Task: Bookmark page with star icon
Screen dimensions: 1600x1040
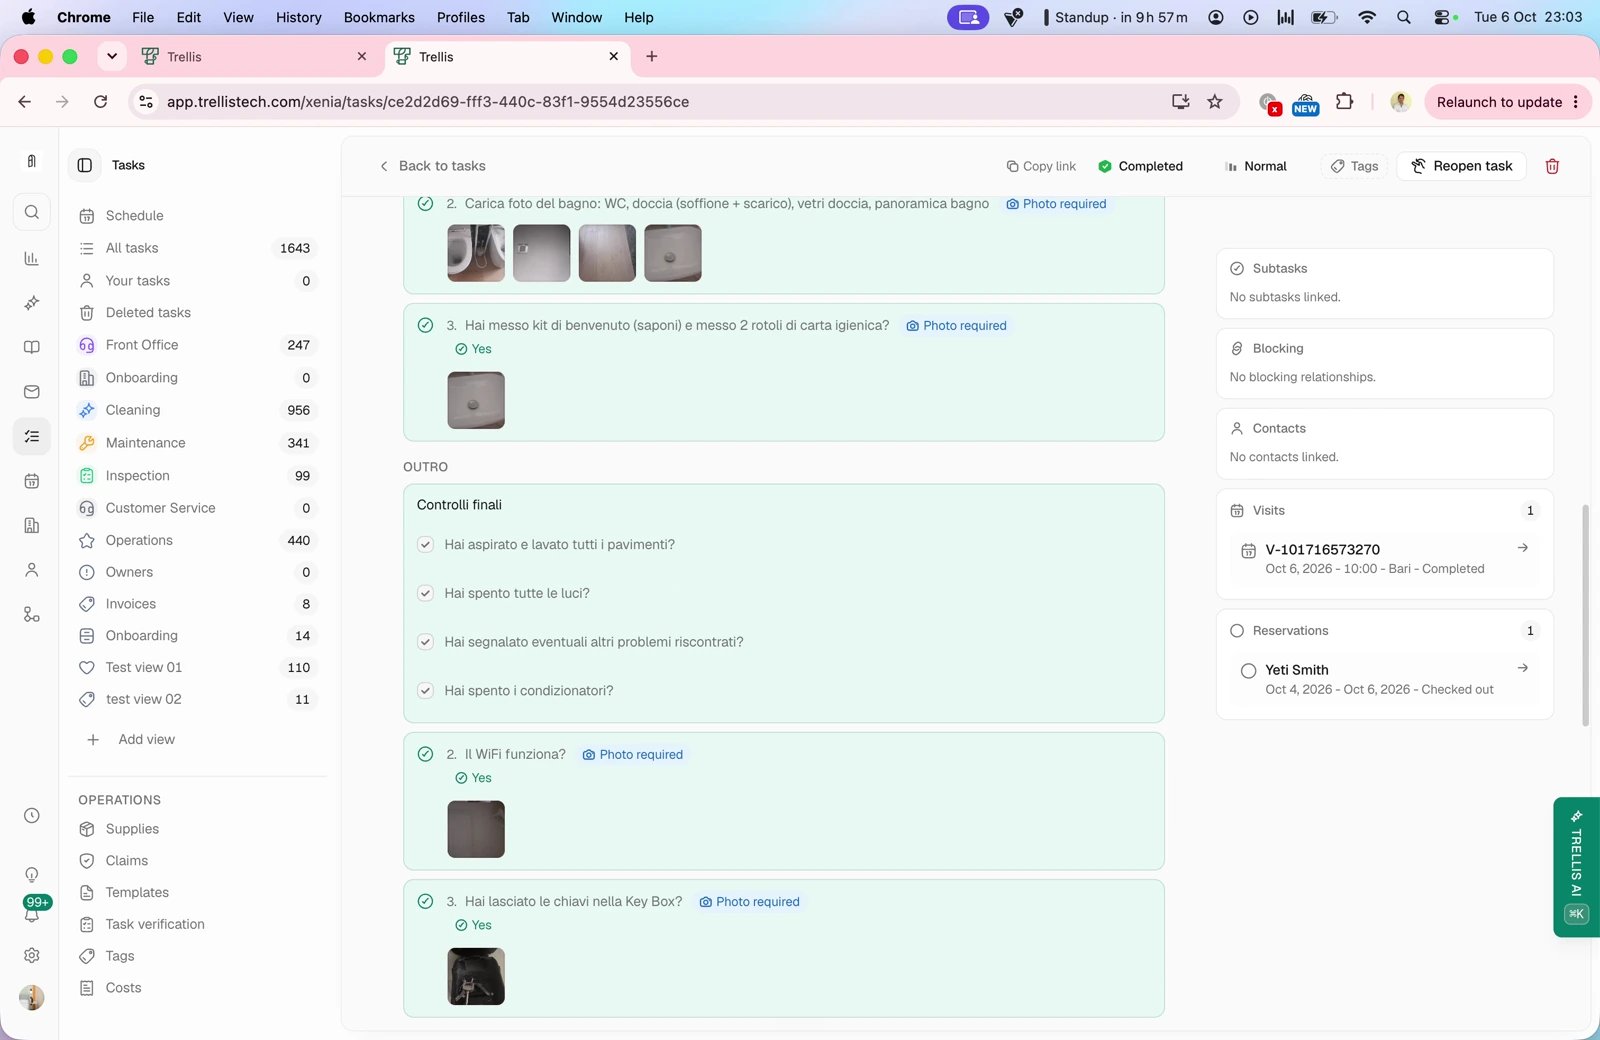Action: (1215, 101)
